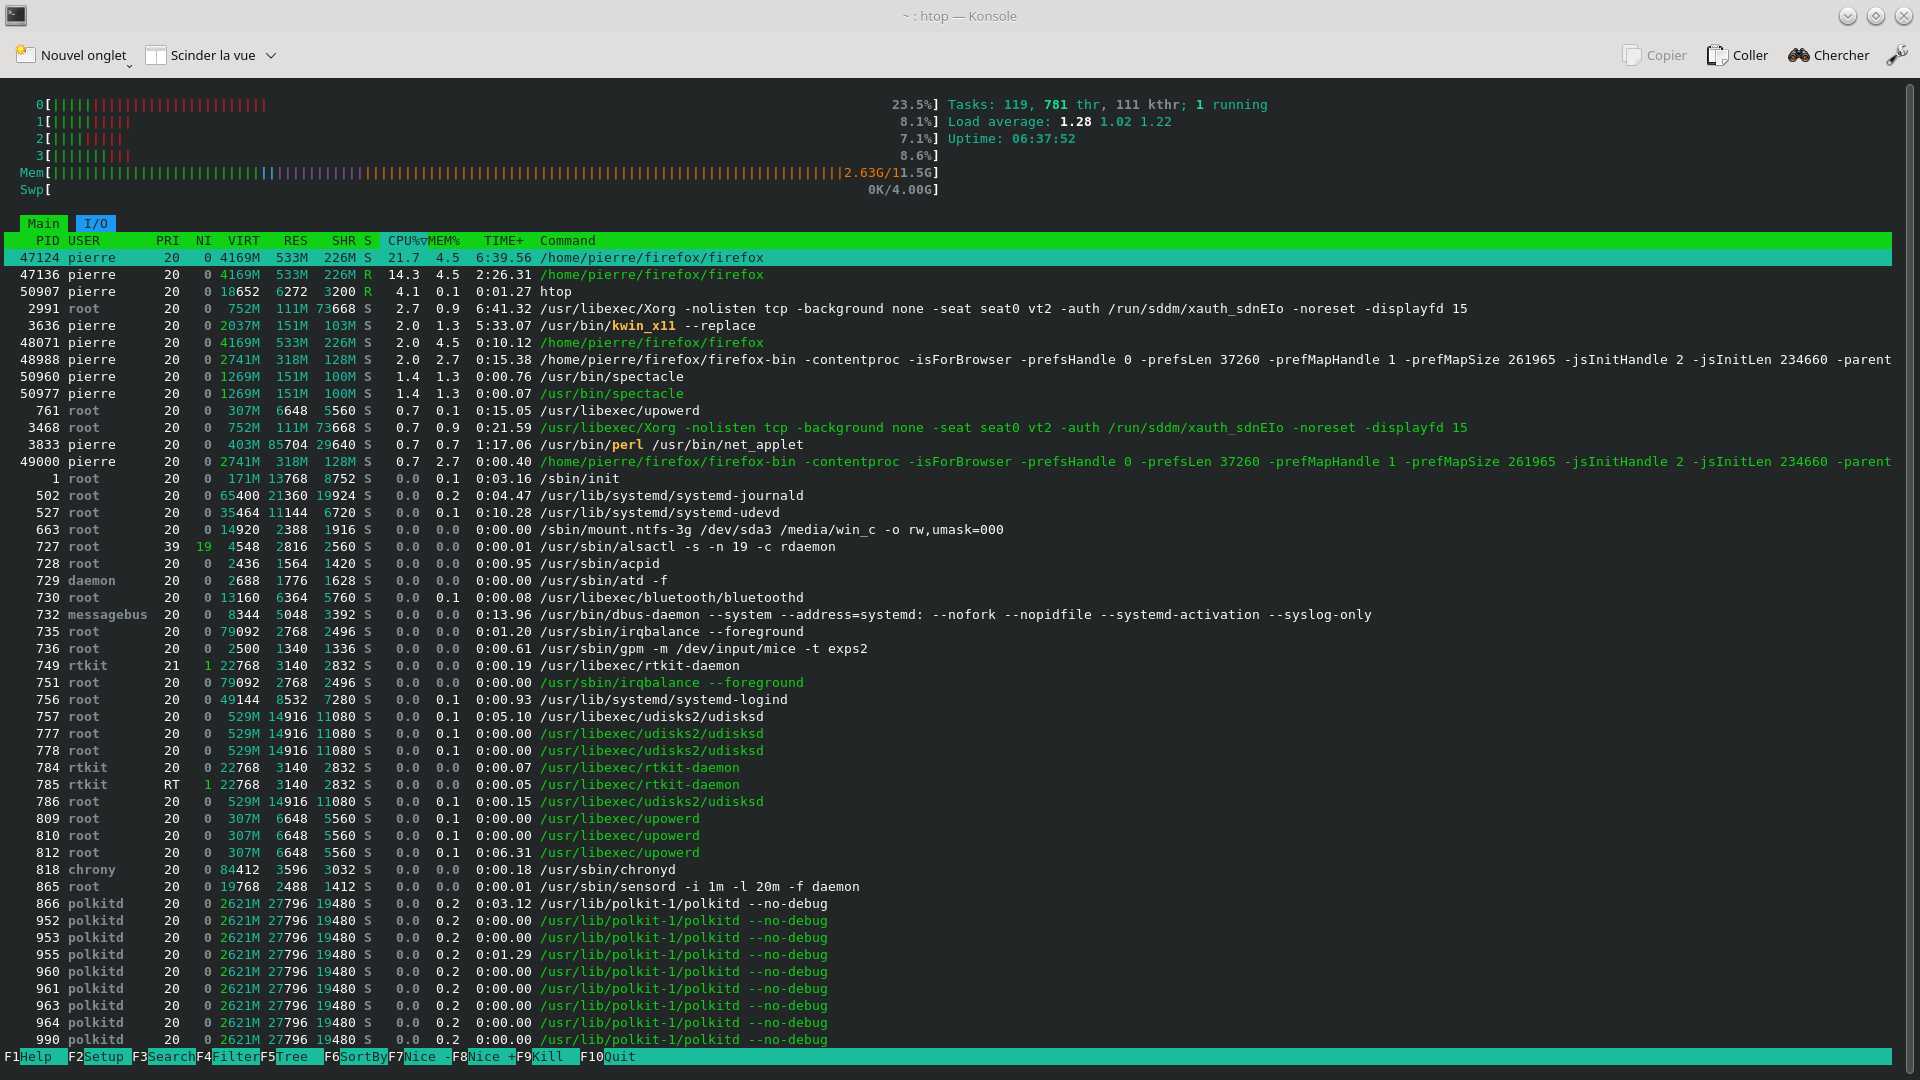Select the mount.ntfs-3g process row
This screenshot has width=1920, height=1080.
click(x=948, y=529)
